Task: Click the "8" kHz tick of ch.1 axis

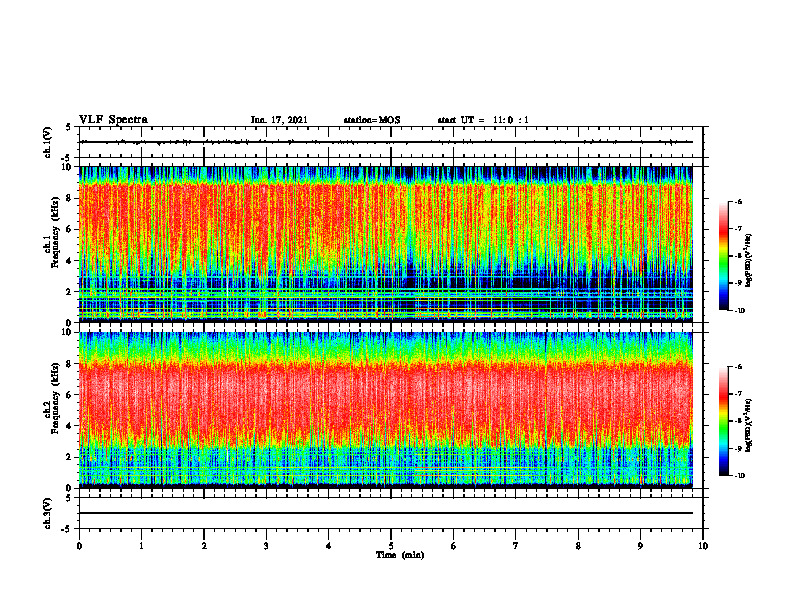Action: click(x=69, y=198)
